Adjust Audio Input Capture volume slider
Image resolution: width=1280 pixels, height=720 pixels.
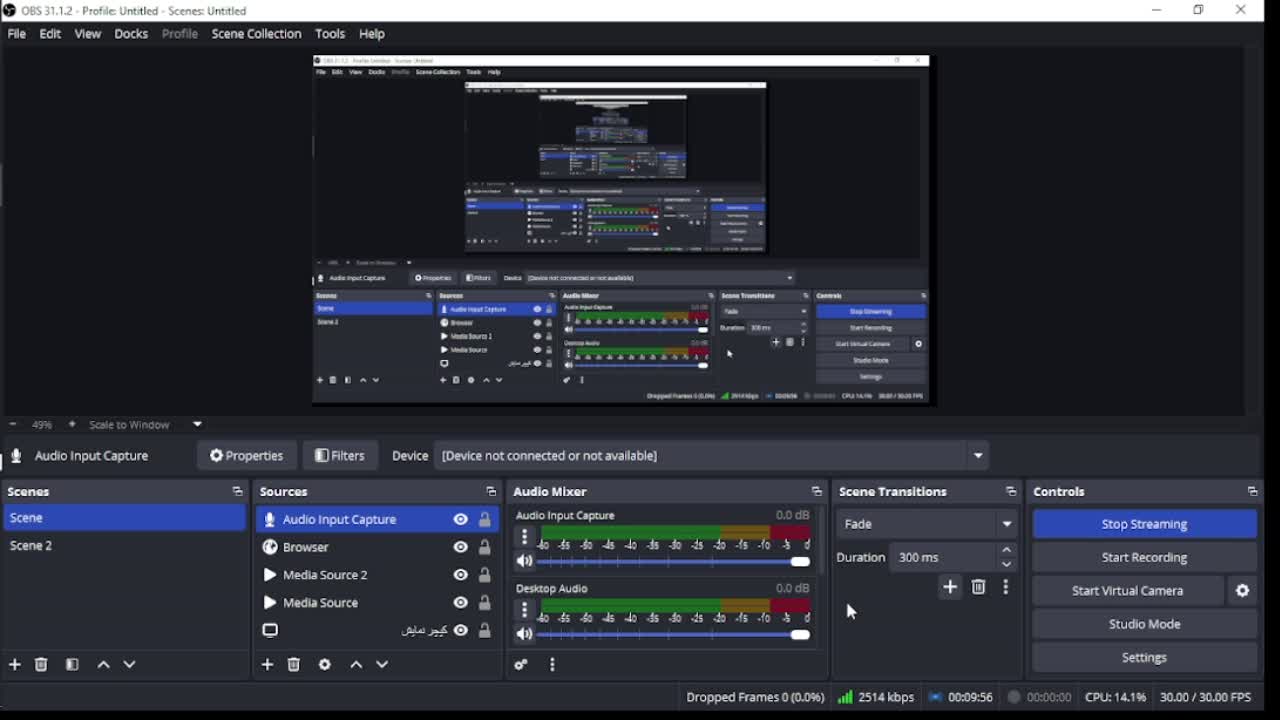click(x=673, y=561)
